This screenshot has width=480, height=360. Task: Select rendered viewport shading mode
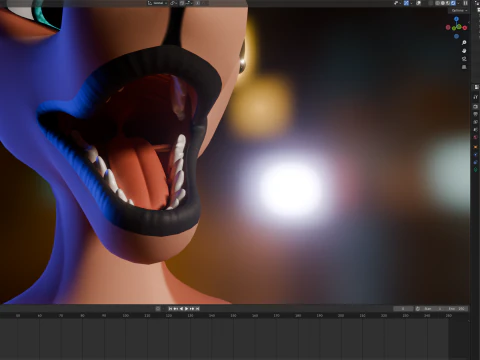(x=453, y=3)
